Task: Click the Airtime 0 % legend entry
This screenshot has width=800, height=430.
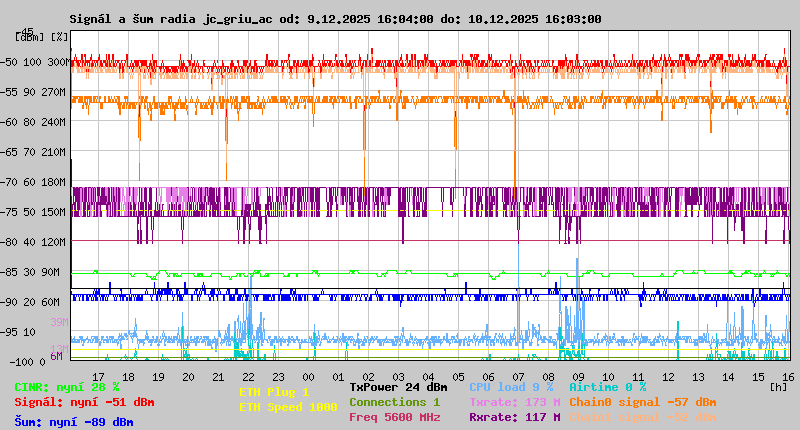Action: (607, 387)
